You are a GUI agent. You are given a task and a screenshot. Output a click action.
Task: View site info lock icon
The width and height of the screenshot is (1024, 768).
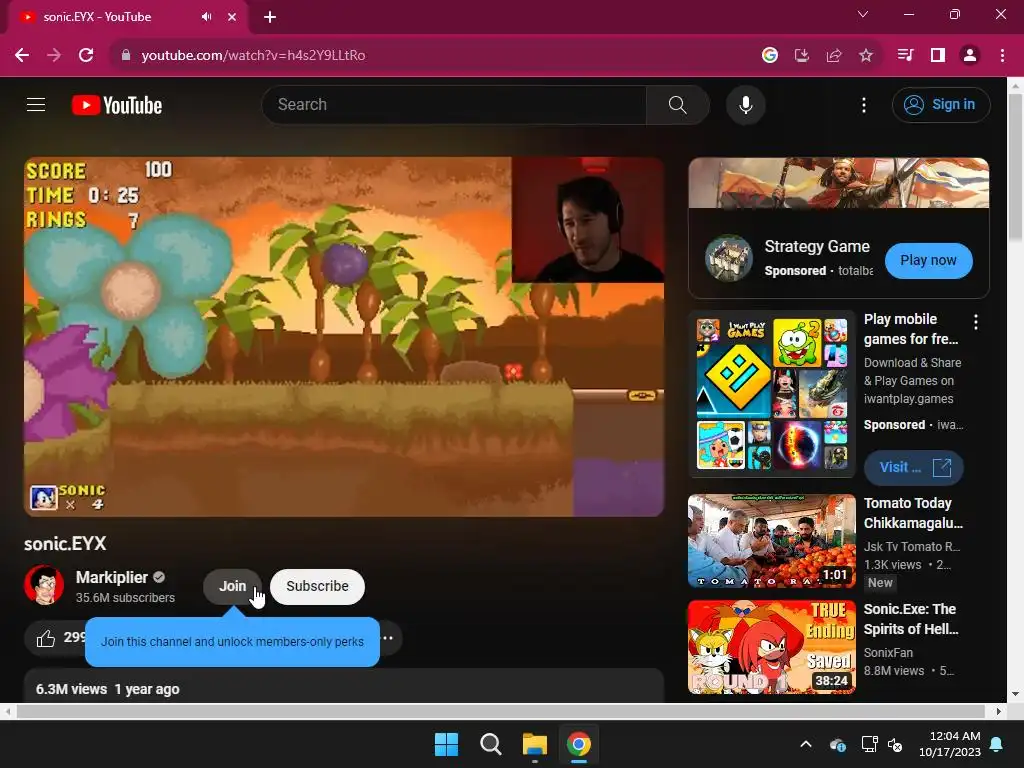[x=125, y=56]
